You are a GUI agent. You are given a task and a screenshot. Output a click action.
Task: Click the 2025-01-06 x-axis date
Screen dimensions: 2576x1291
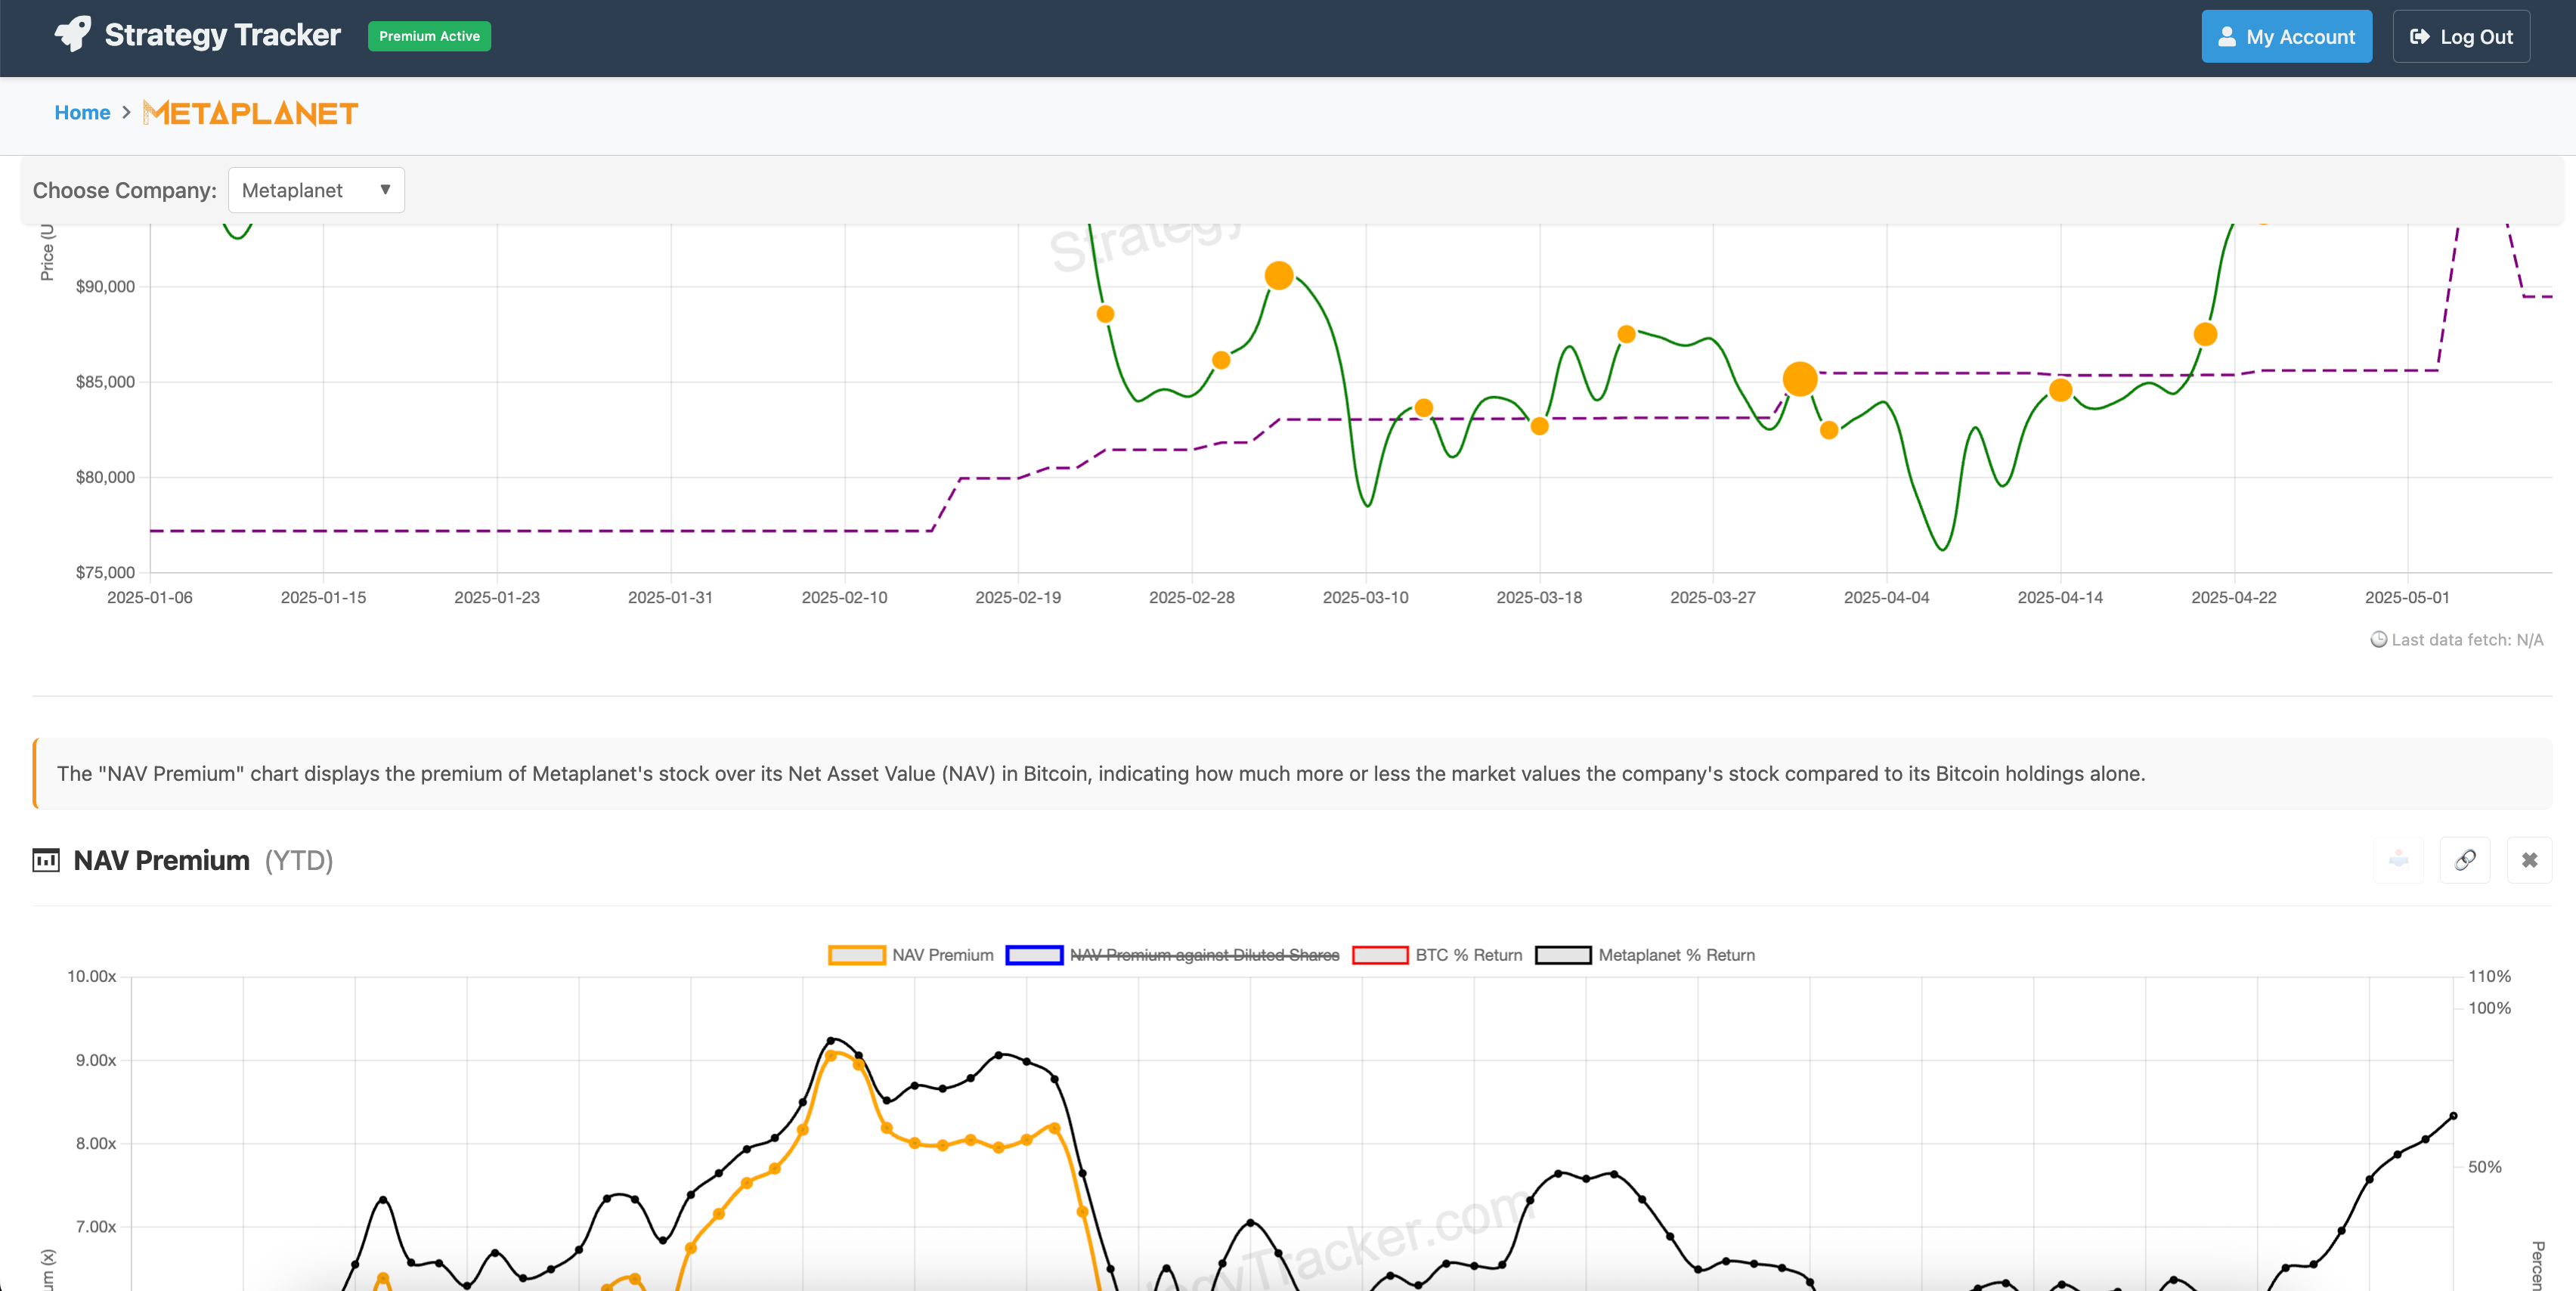pyautogui.click(x=150, y=597)
